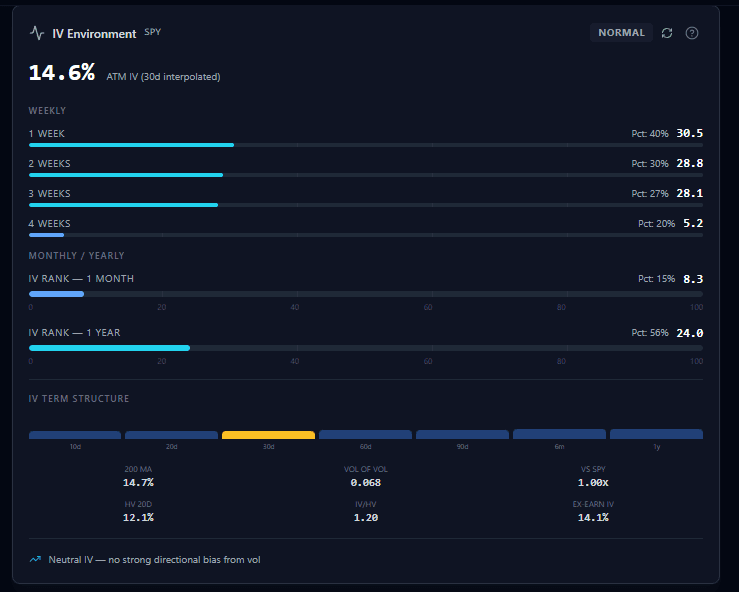
Task: Click the EX-EARN IV value 14.1%
Action: 593,518
